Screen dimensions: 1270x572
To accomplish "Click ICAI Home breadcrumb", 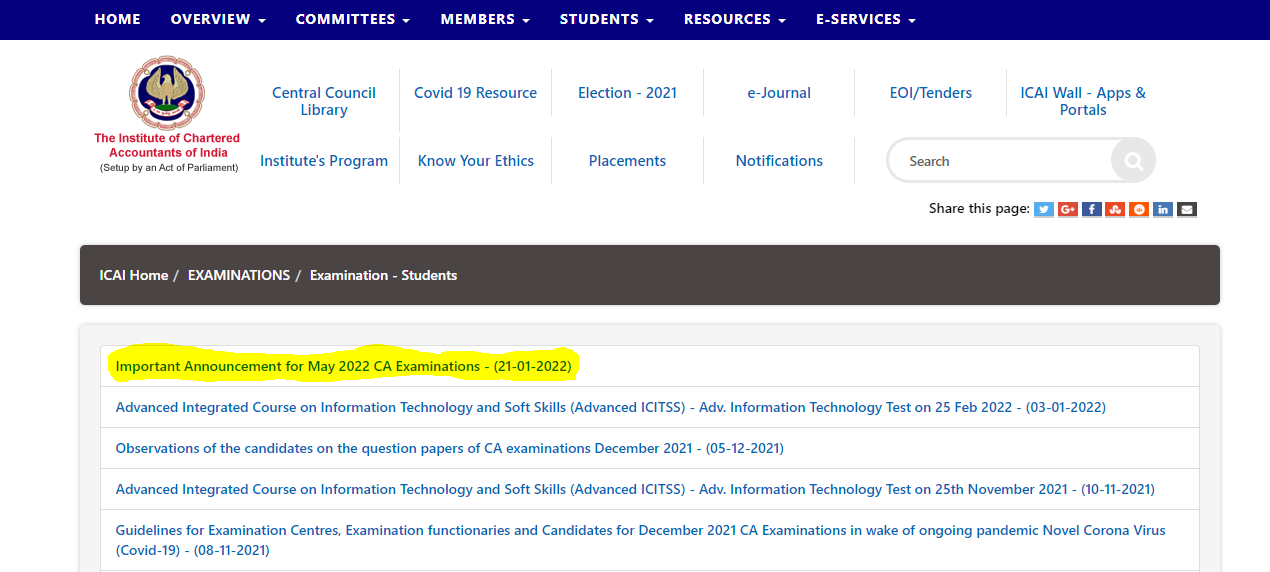I will click(134, 275).
